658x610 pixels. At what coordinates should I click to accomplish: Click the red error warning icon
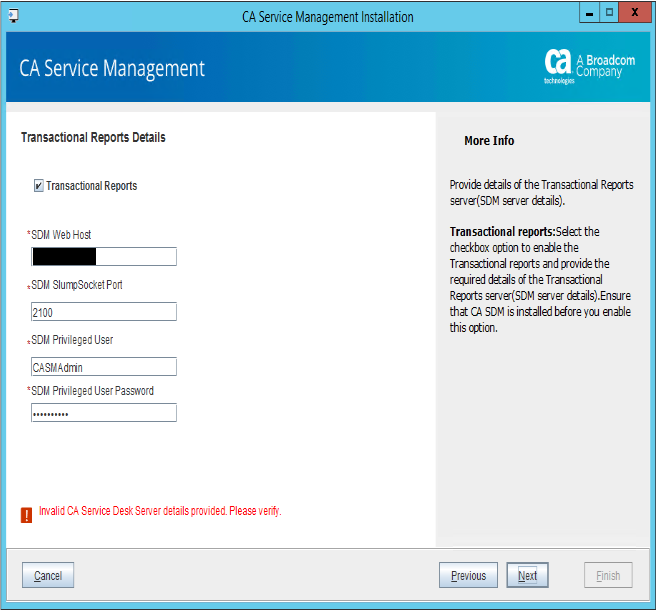26,515
